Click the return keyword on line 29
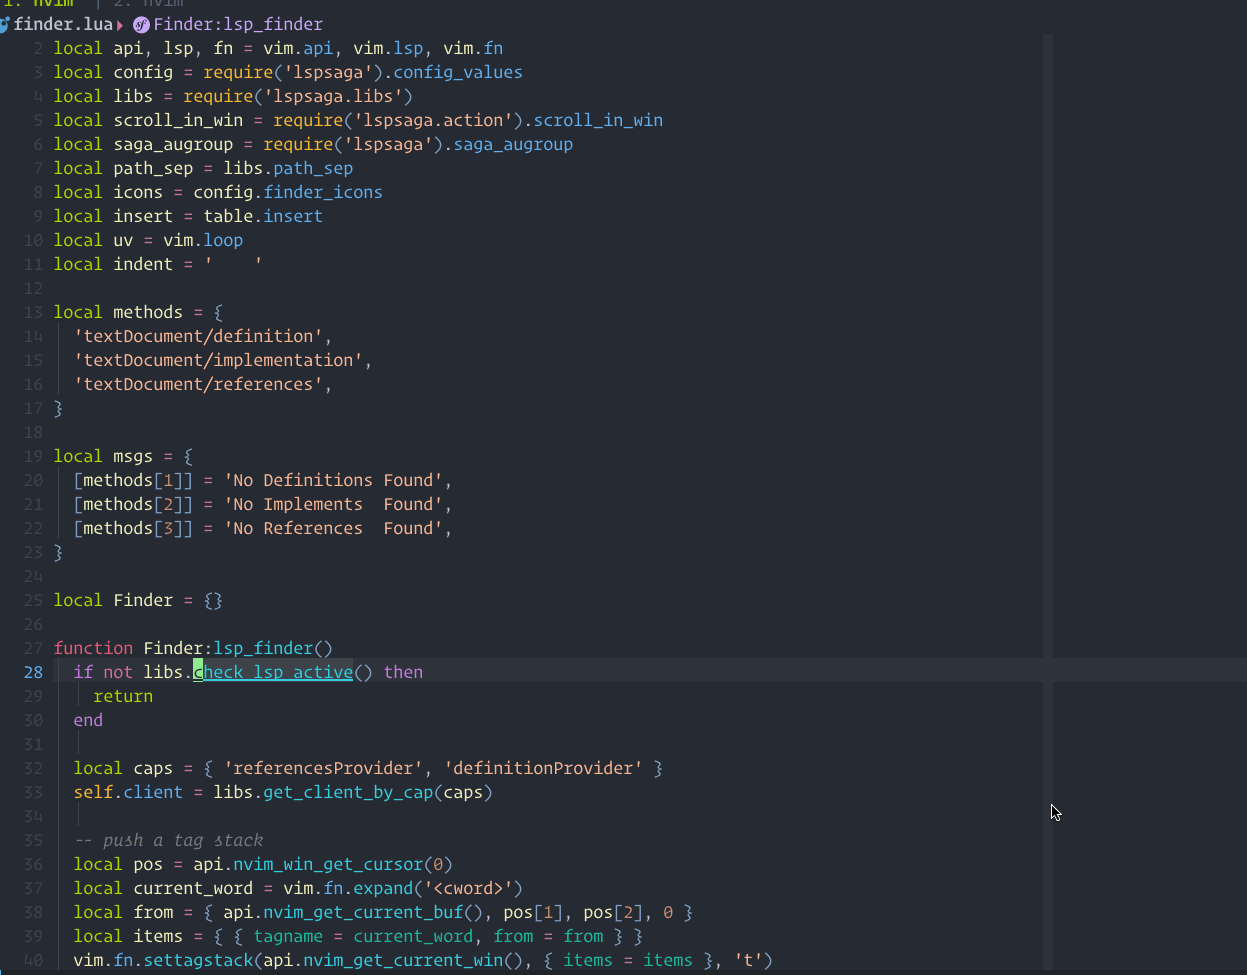The width and height of the screenshot is (1247, 975). click(123, 696)
